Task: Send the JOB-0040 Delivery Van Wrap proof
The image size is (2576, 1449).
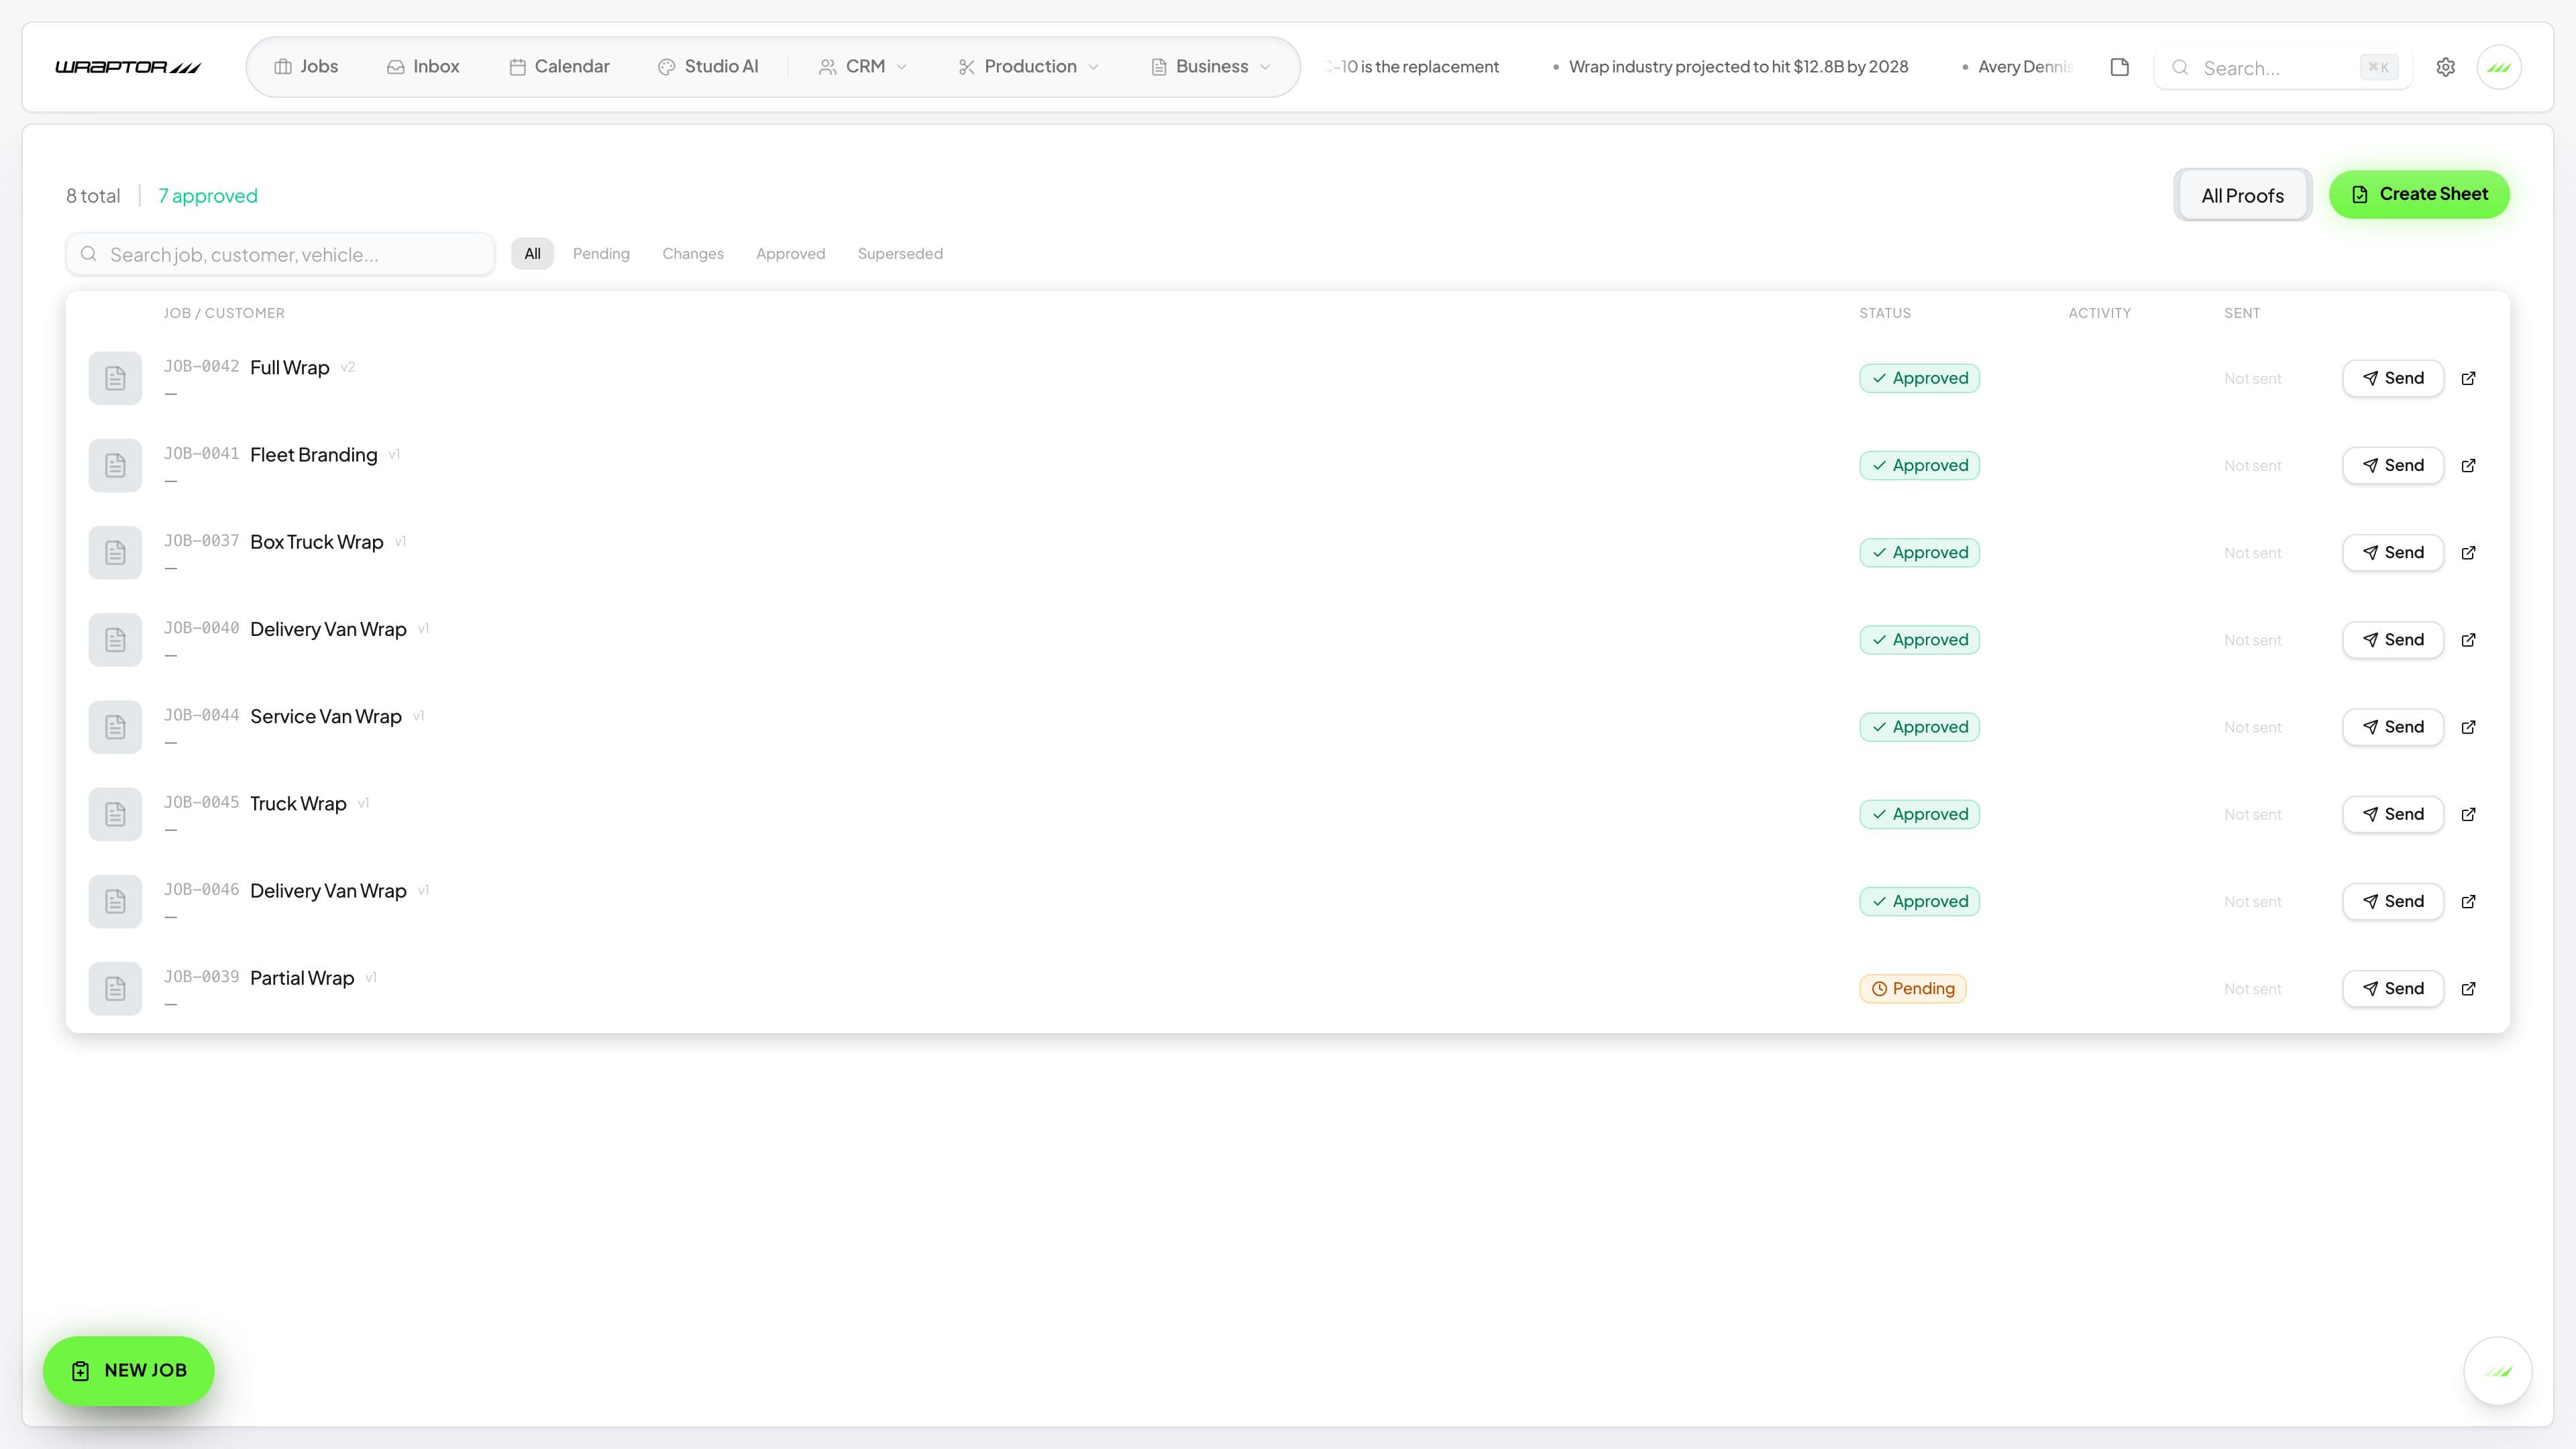Action: click(2393, 640)
